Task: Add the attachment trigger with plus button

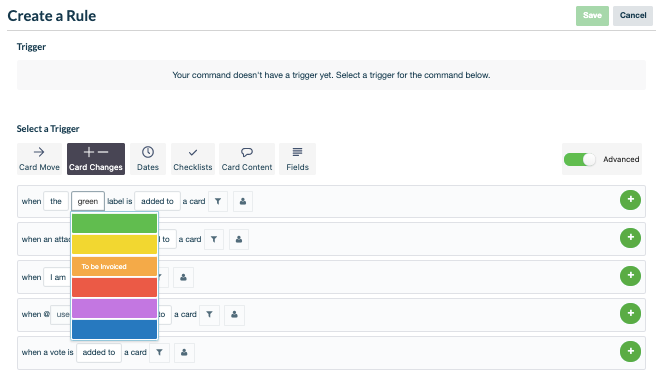Action: tap(630, 238)
